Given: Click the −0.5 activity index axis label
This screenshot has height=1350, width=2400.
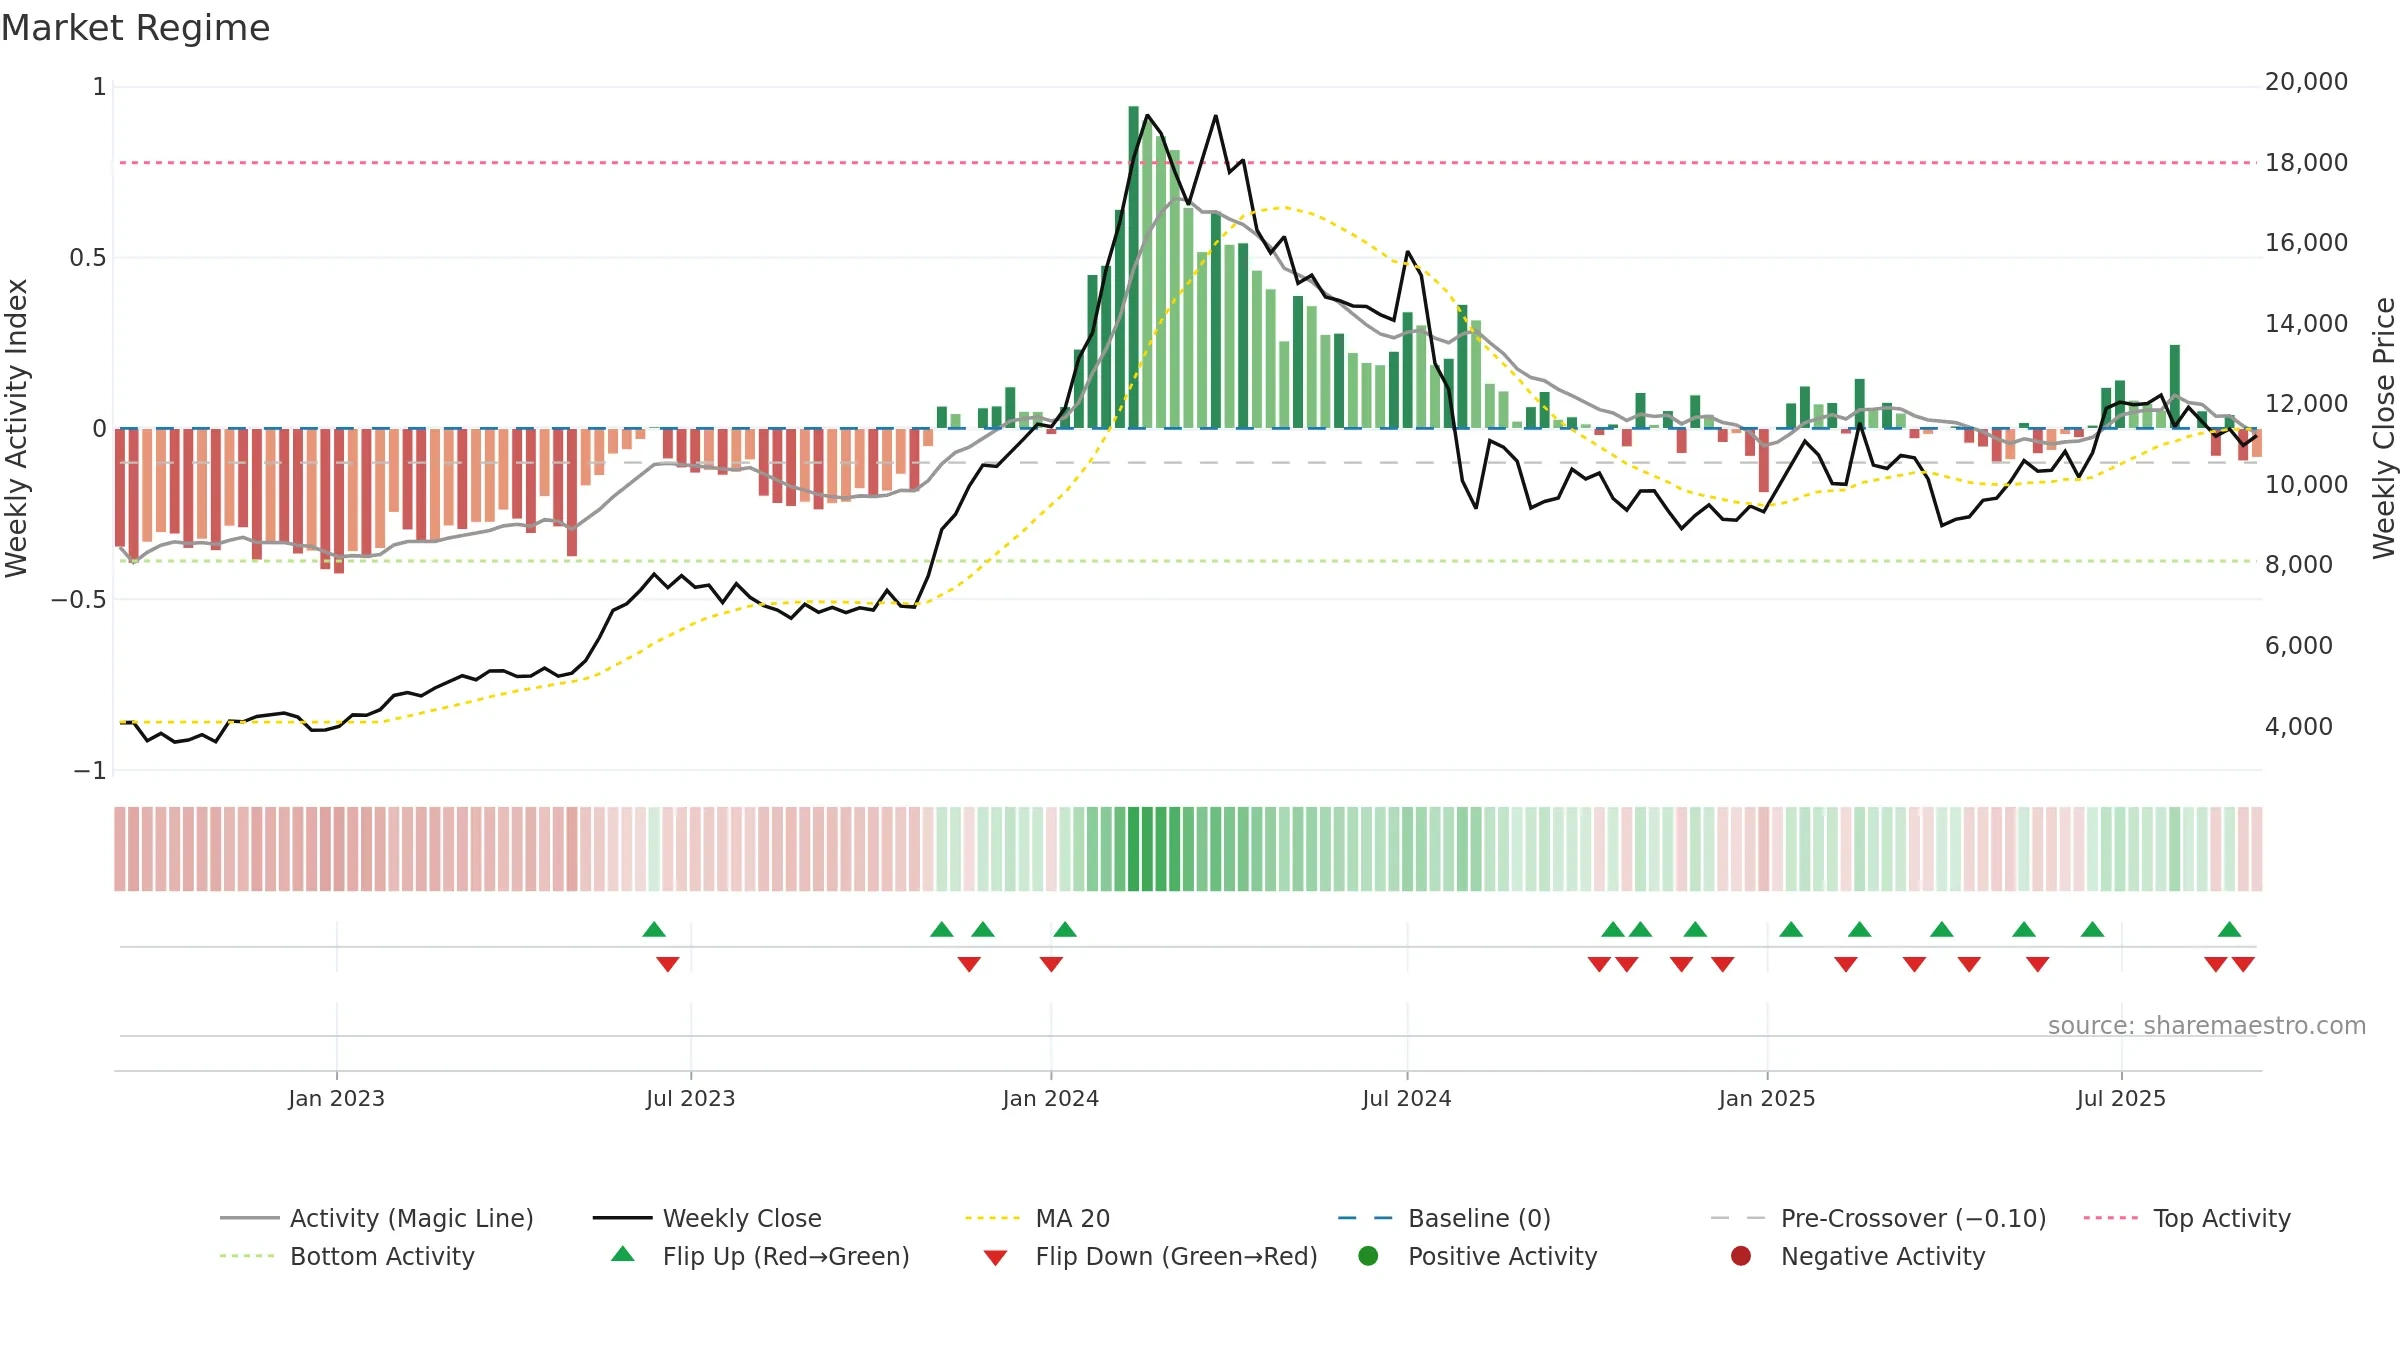Looking at the screenshot, I should tap(78, 600).
